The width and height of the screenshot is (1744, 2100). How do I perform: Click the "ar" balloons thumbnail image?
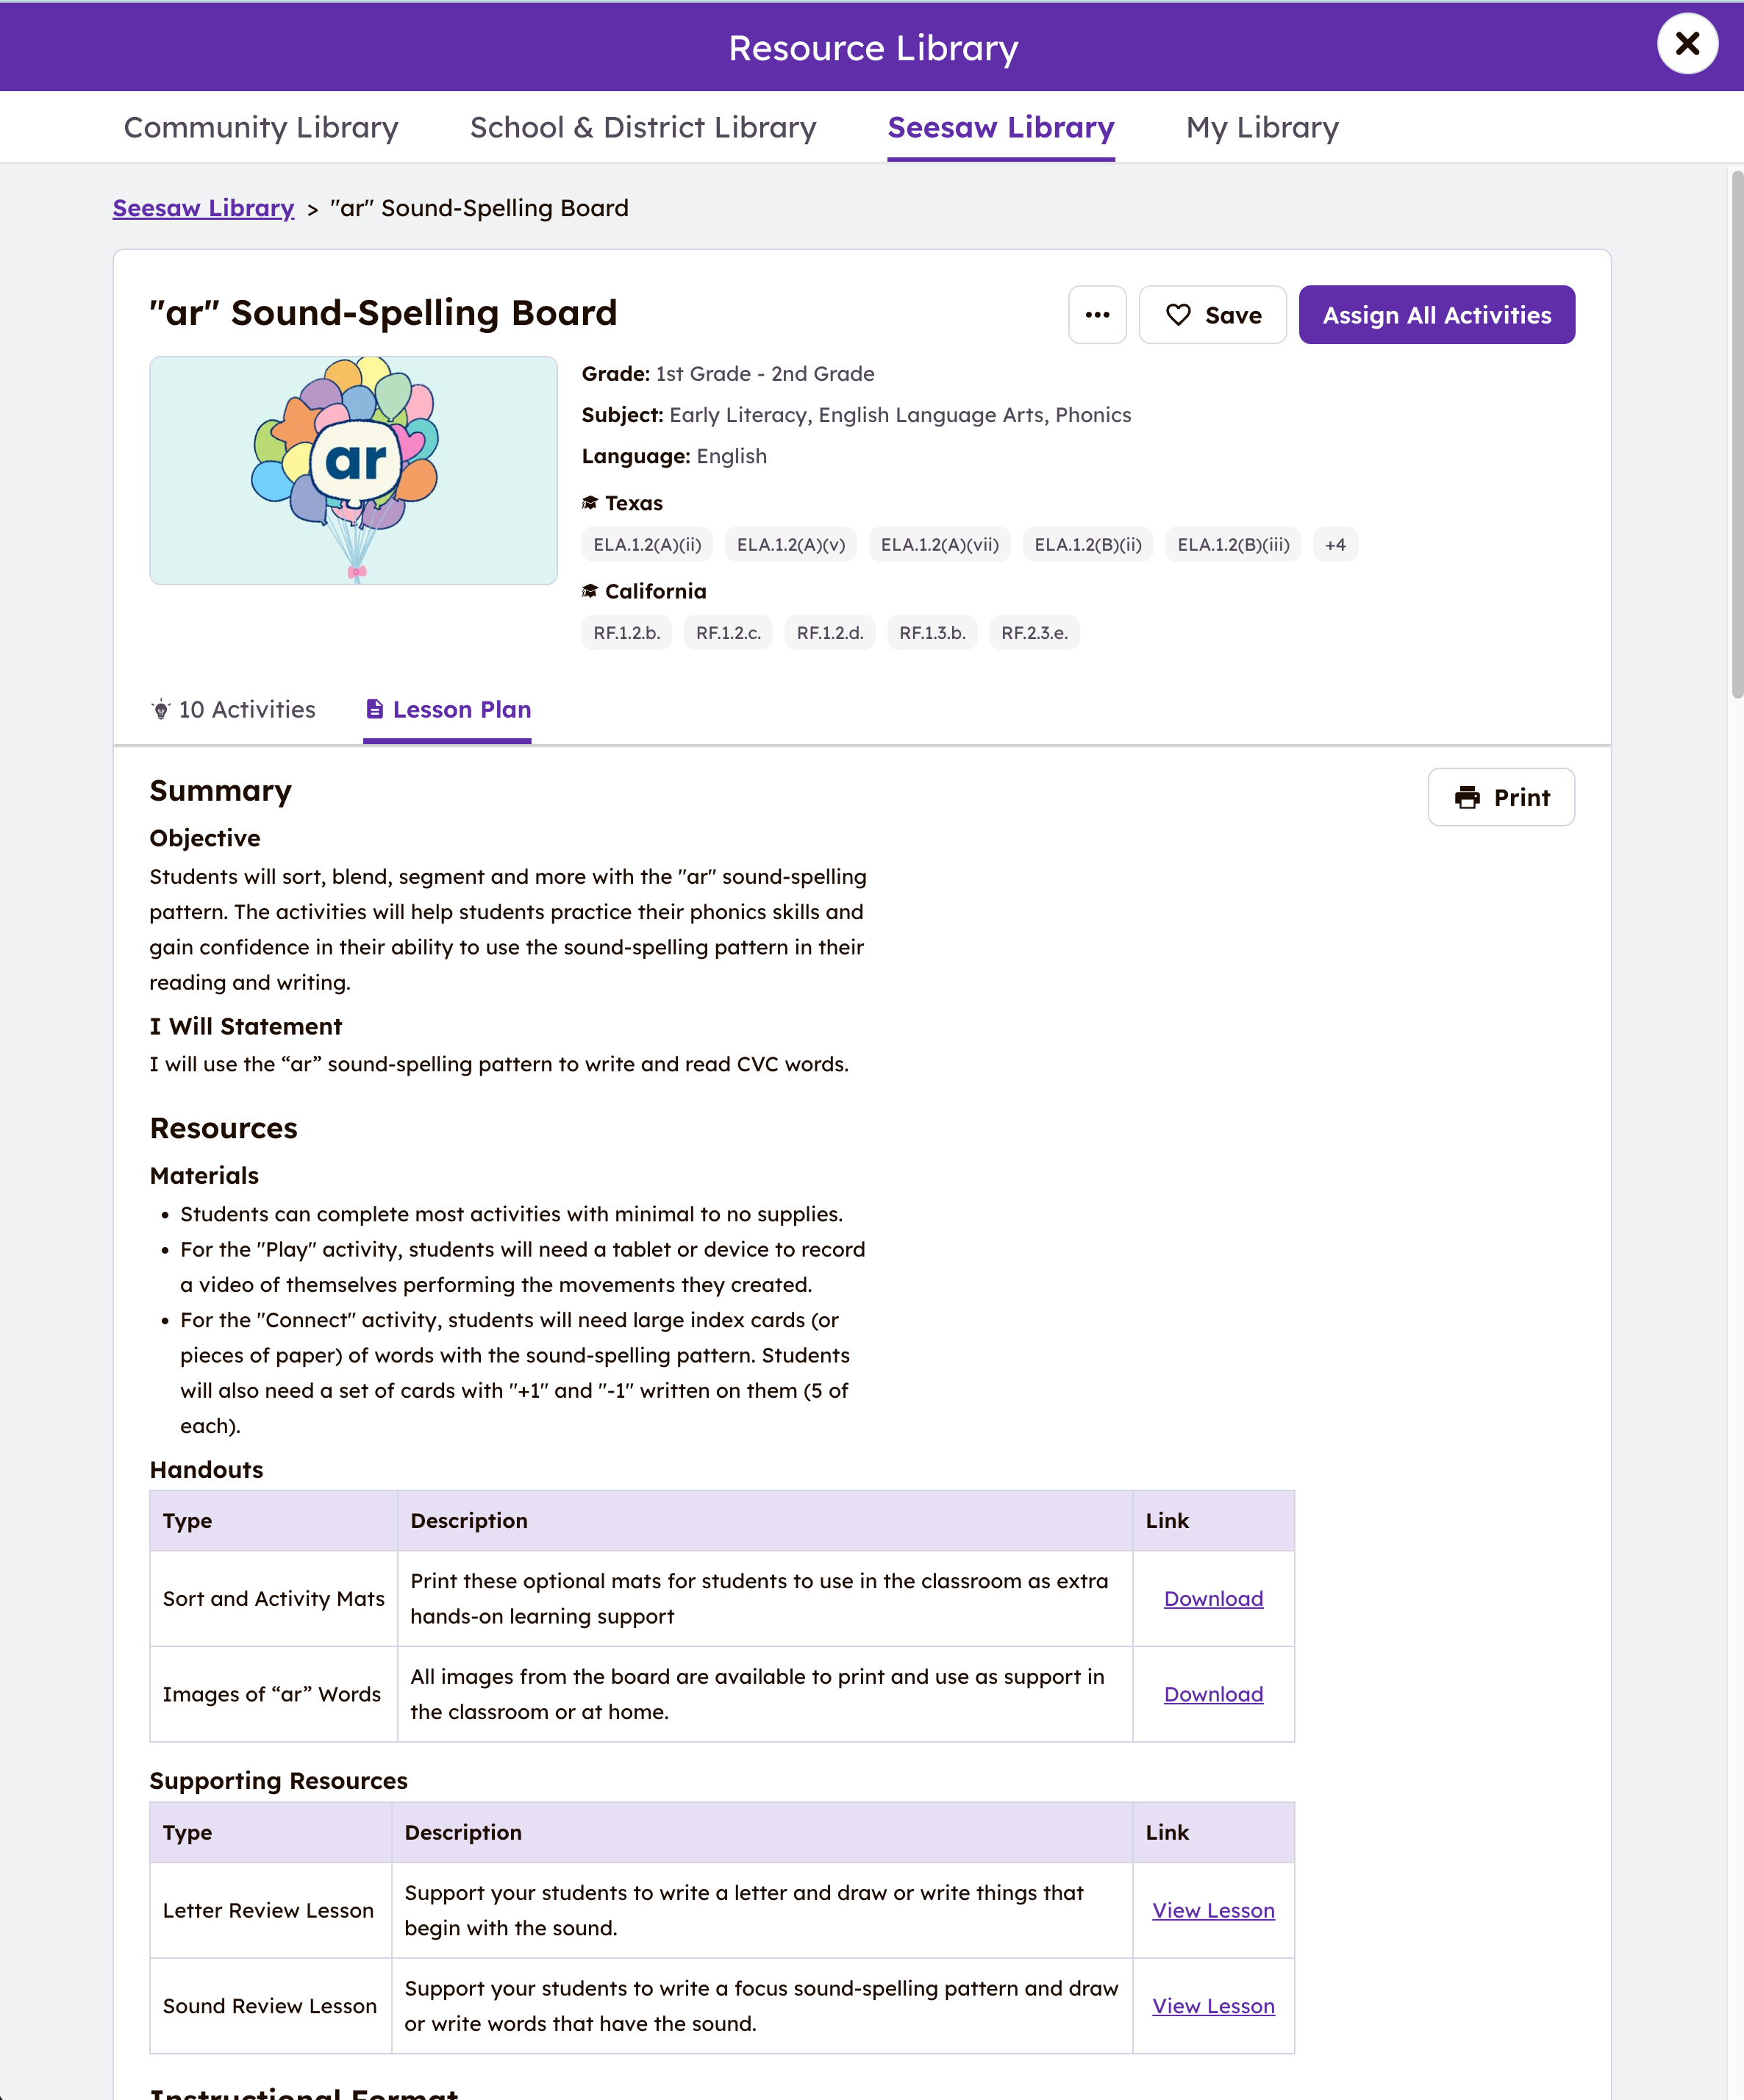pyautogui.click(x=353, y=470)
